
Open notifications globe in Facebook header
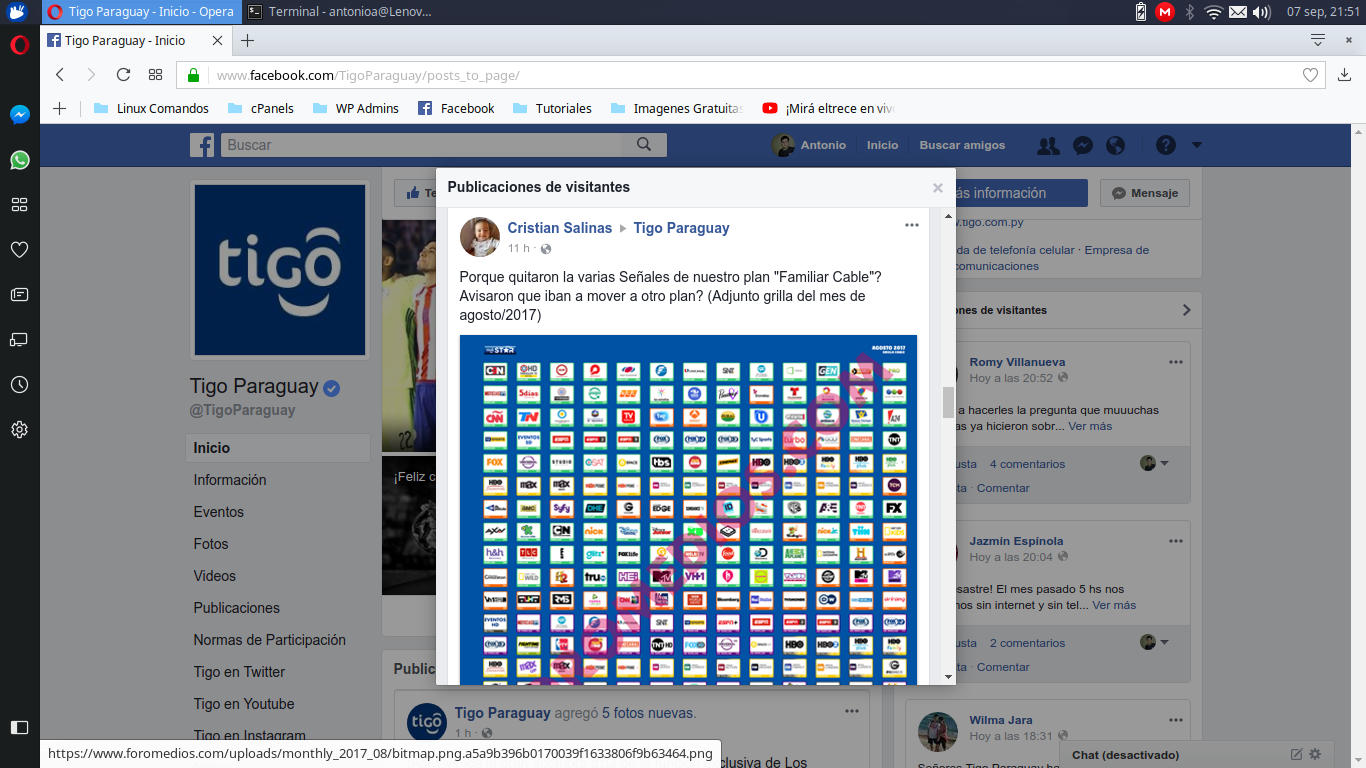1116,145
